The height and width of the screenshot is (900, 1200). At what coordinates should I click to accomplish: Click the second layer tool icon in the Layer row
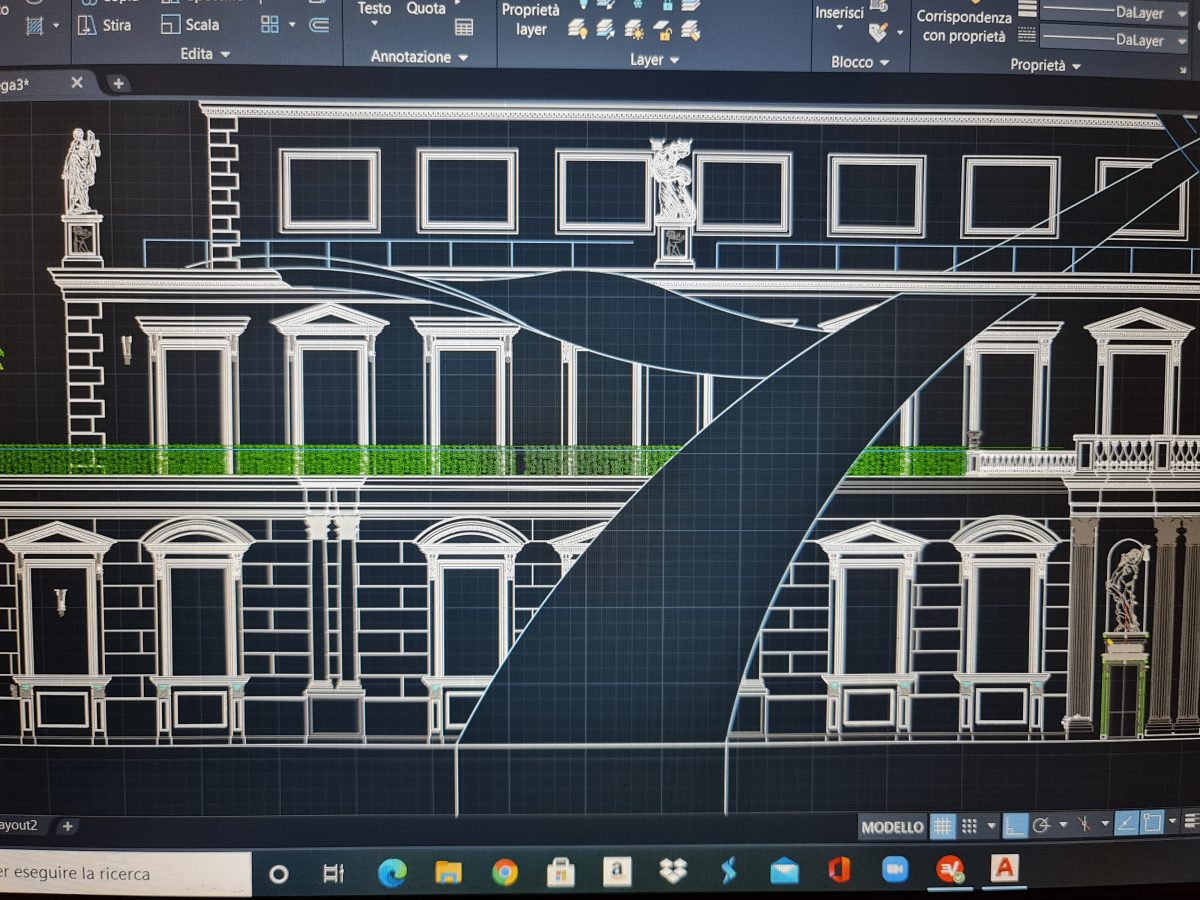pyautogui.click(x=605, y=28)
